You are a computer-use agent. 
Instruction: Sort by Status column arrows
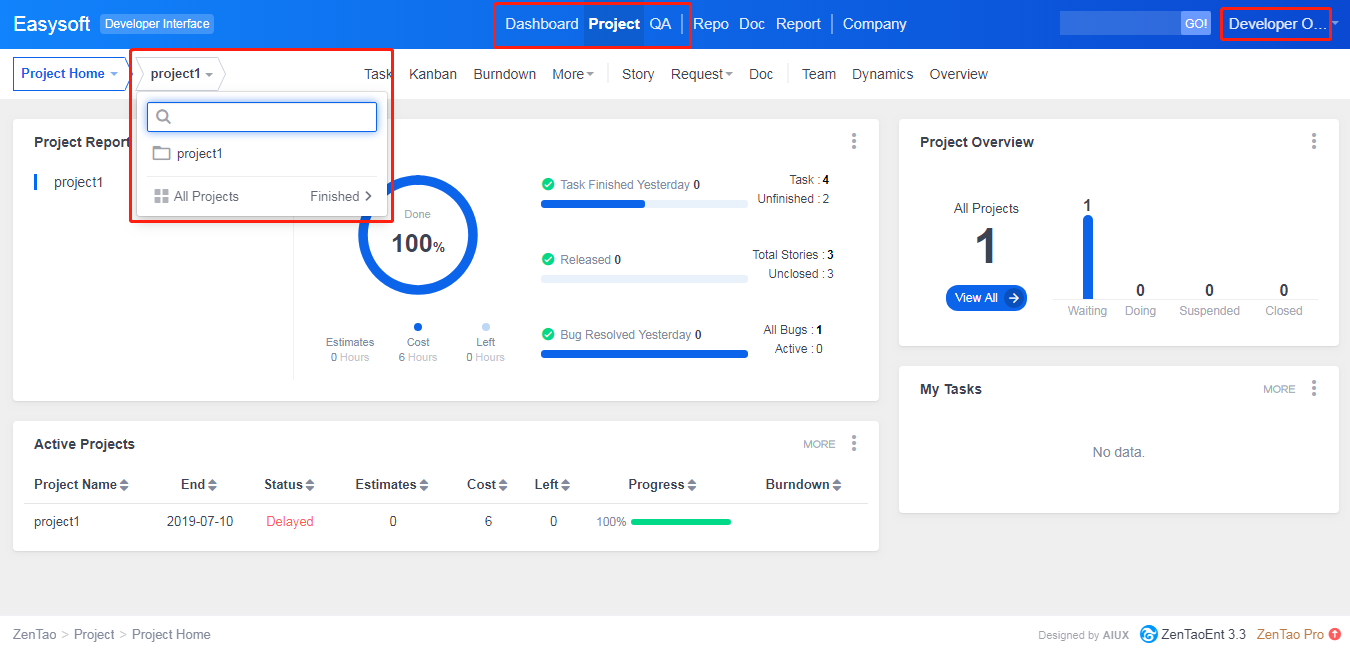[310, 485]
